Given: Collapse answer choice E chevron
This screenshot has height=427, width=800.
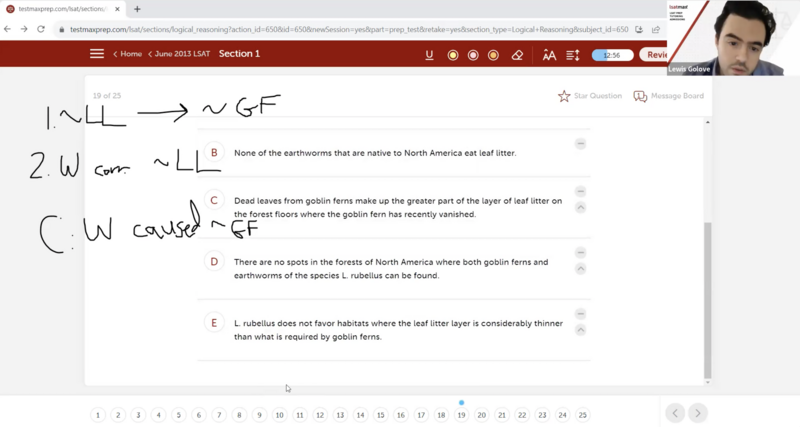Looking at the screenshot, I should pos(580,330).
